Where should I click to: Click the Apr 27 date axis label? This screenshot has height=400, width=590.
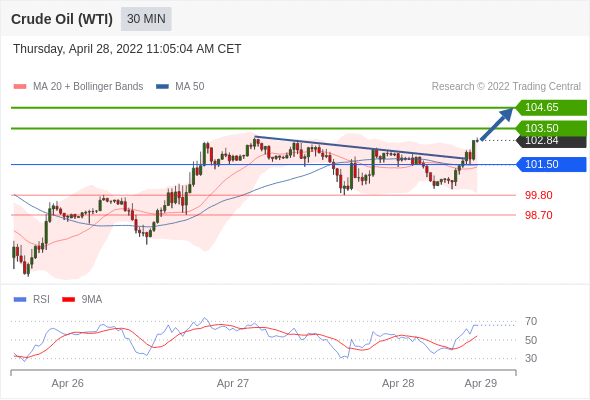(x=233, y=383)
